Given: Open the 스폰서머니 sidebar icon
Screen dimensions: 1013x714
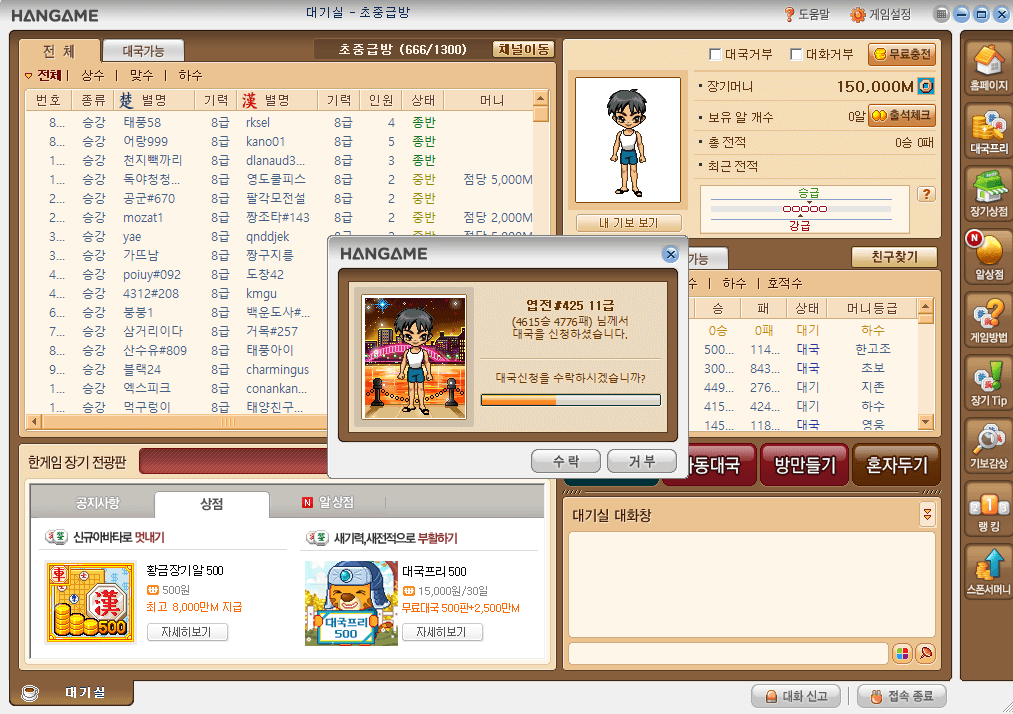Looking at the screenshot, I should (988, 572).
